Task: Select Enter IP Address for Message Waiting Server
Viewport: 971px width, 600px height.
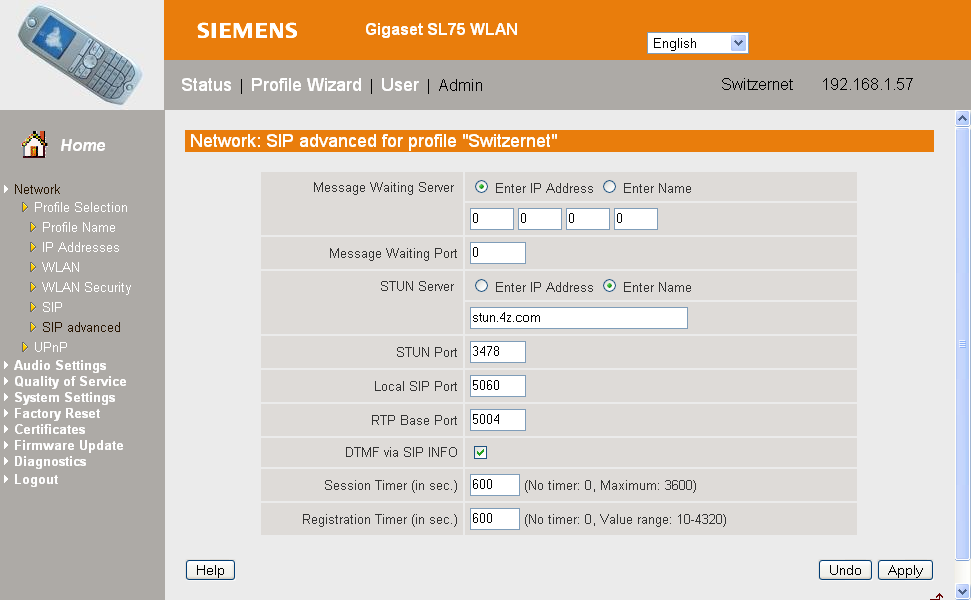Action: (x=481, y=186)
